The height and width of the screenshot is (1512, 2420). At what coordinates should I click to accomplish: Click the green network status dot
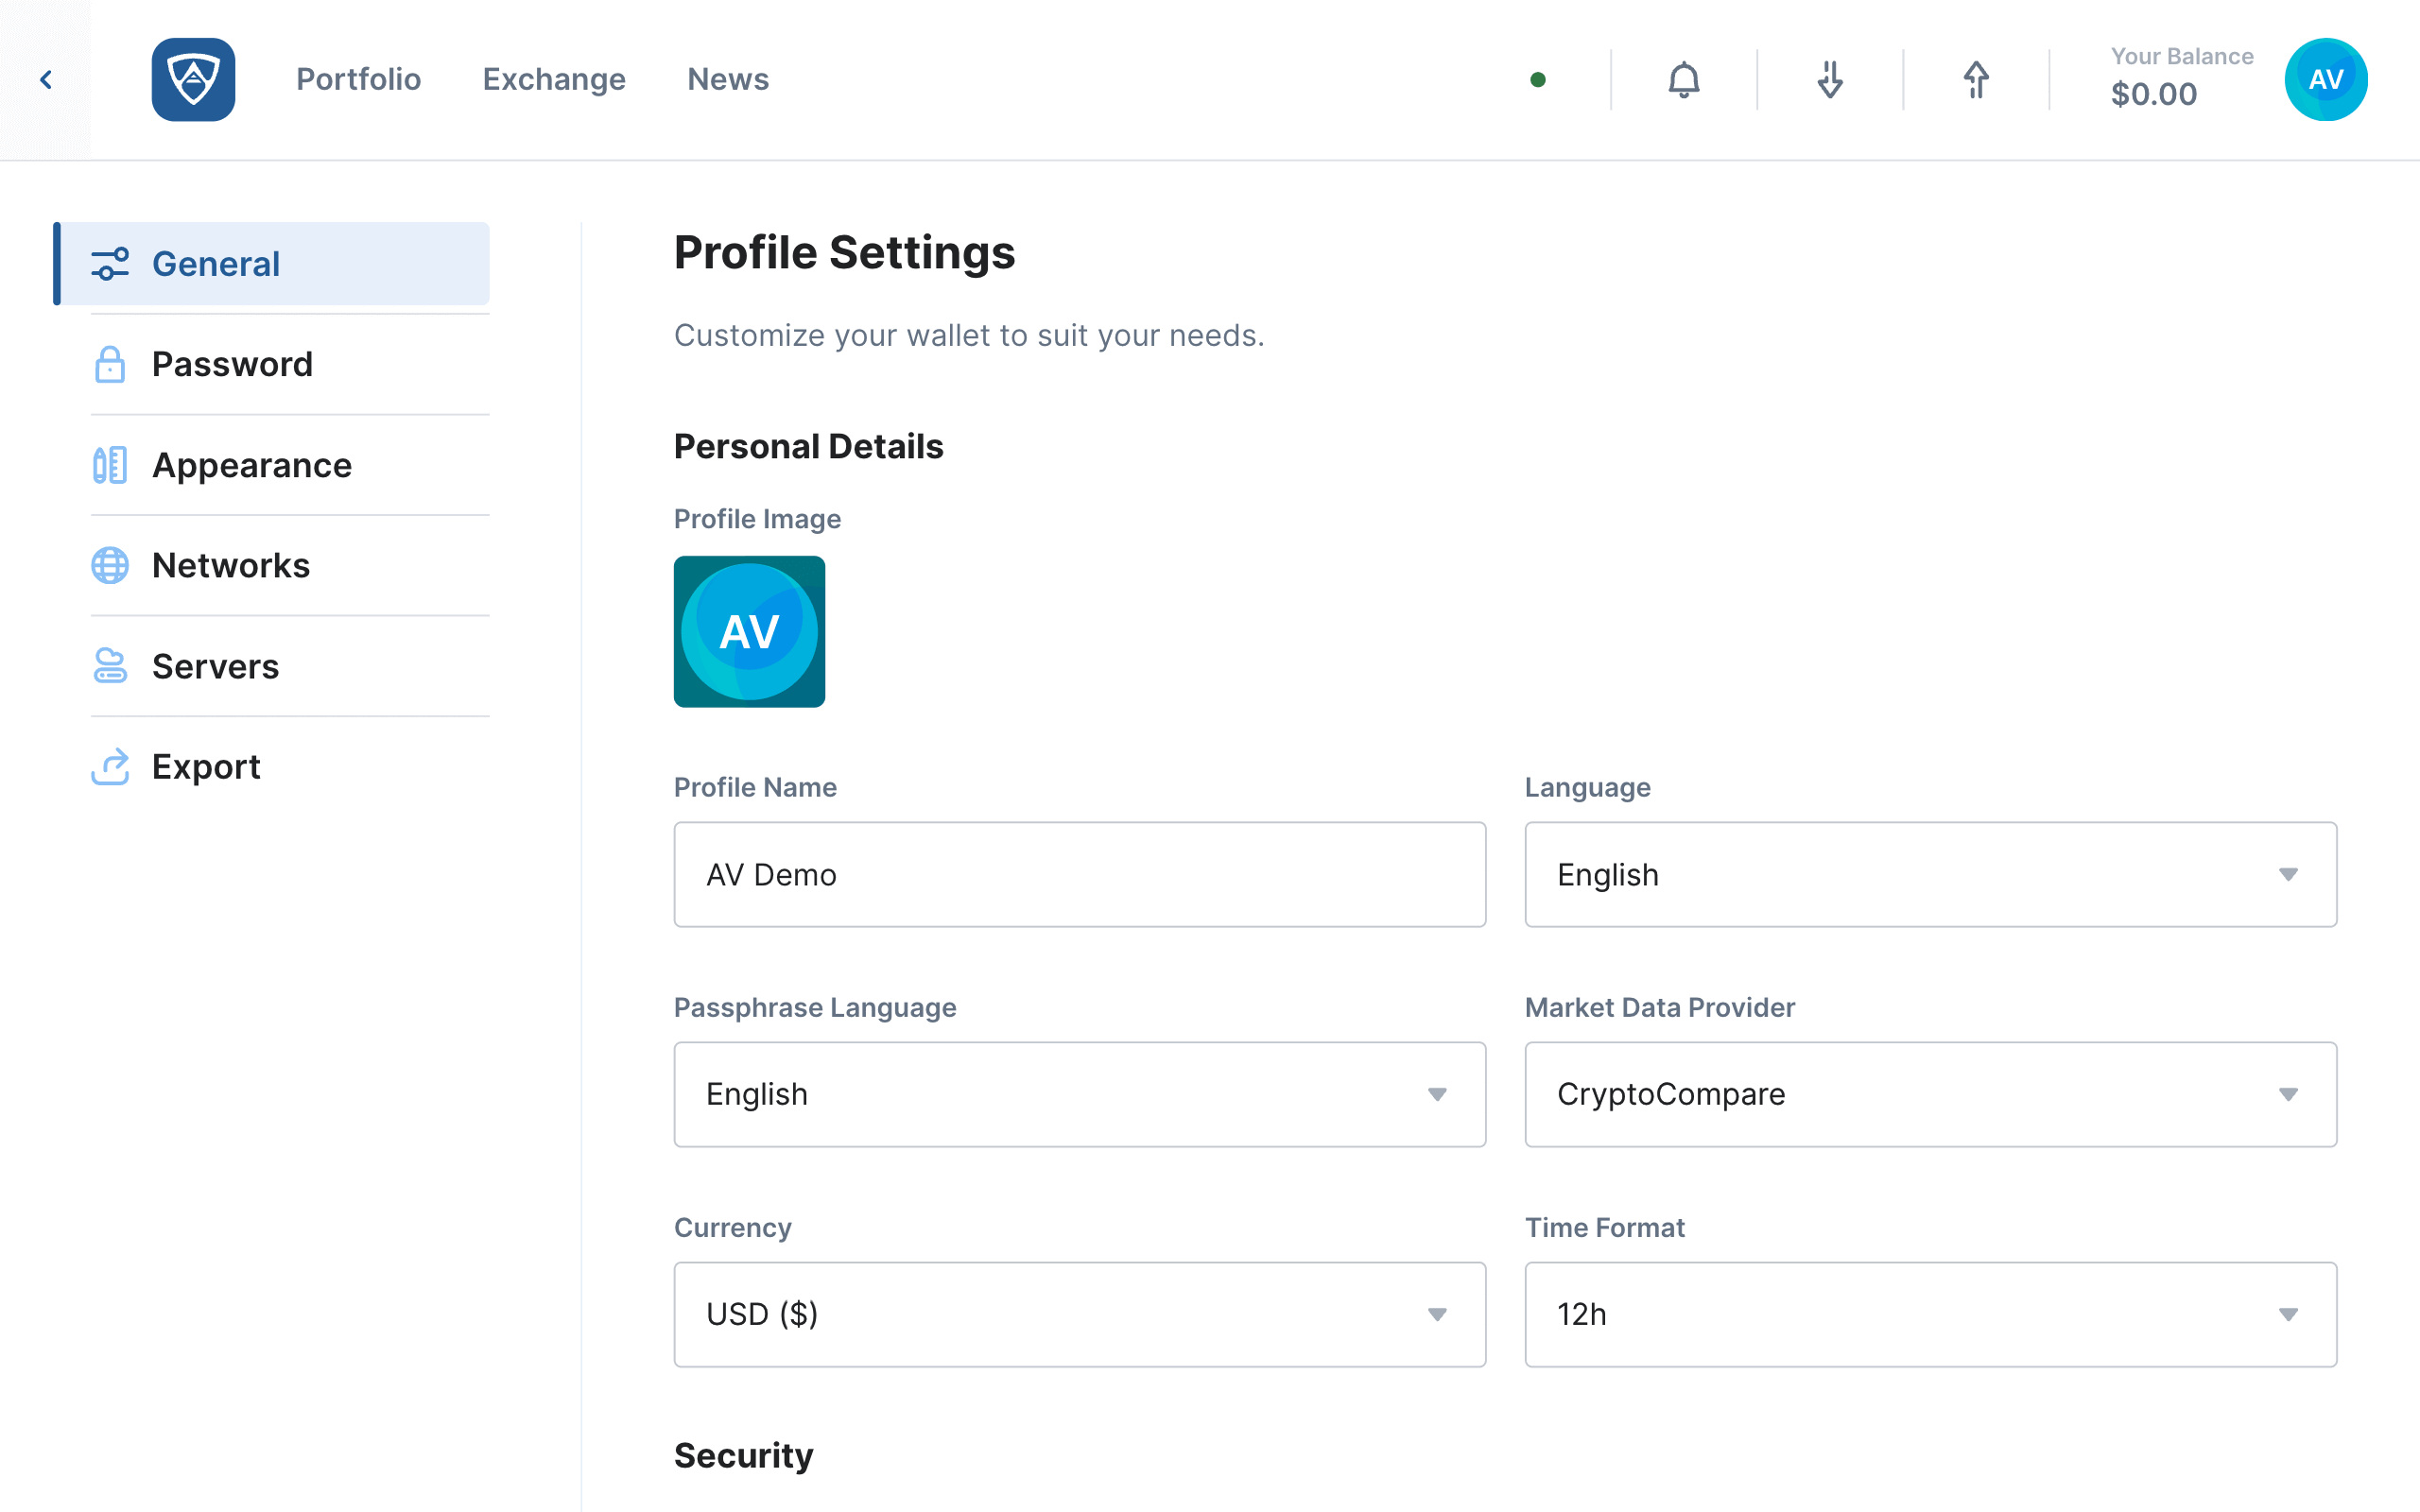(1538, 80)
